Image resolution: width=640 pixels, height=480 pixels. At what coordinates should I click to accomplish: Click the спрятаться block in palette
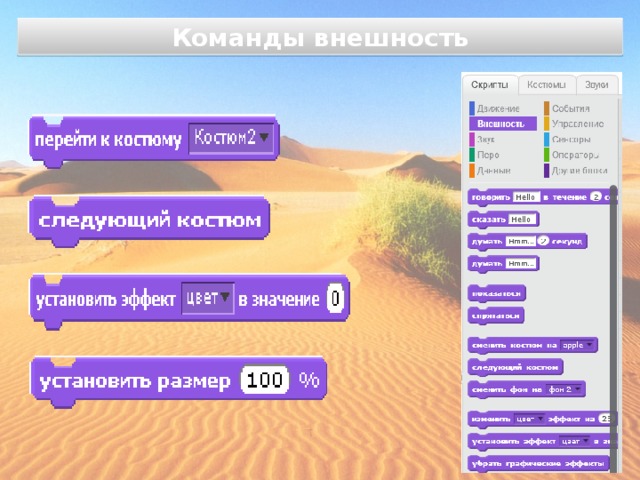coord(496,316)
